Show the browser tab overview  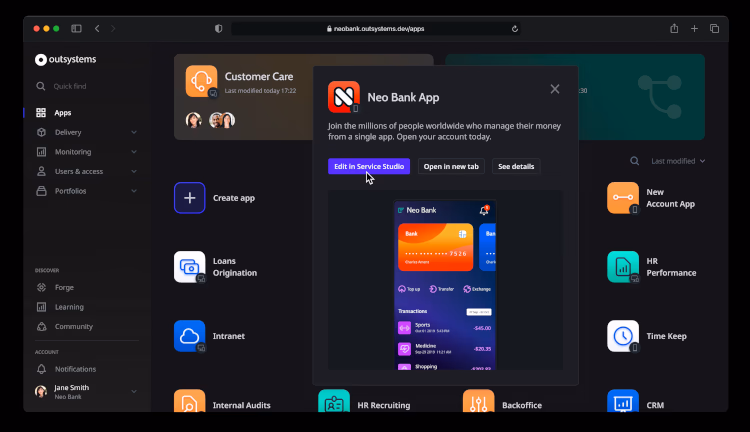point(714,29)
